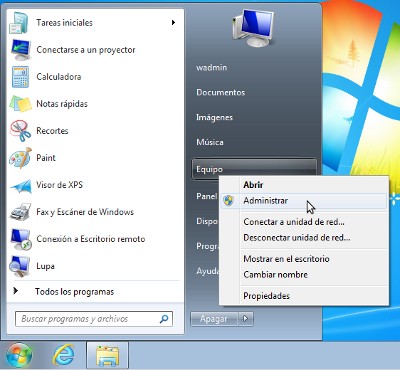The image size is (400, 370).
Task: Open Música in the right pane
Action: (210, 142)
